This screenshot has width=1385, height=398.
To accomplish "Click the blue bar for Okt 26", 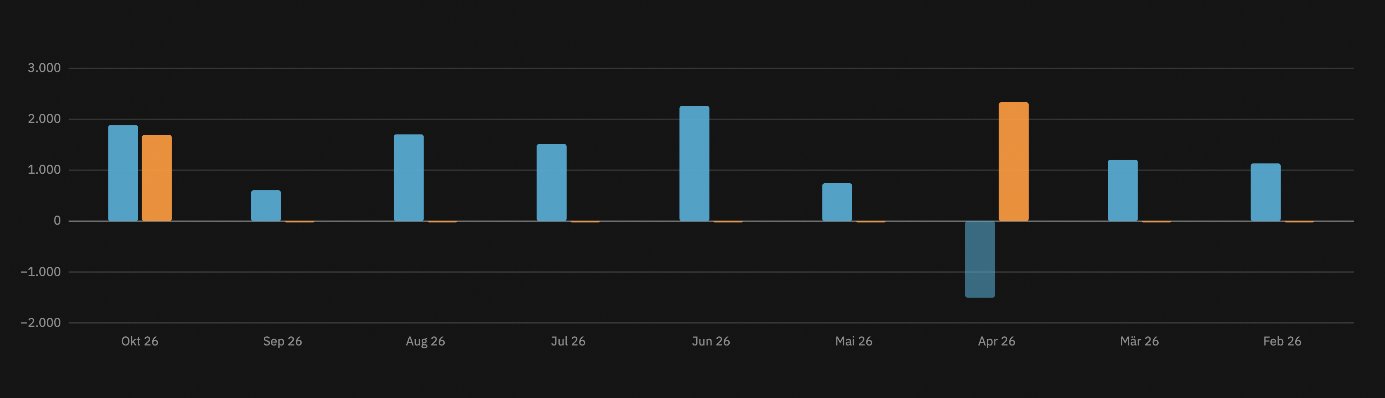I will (x=123, y=173).
